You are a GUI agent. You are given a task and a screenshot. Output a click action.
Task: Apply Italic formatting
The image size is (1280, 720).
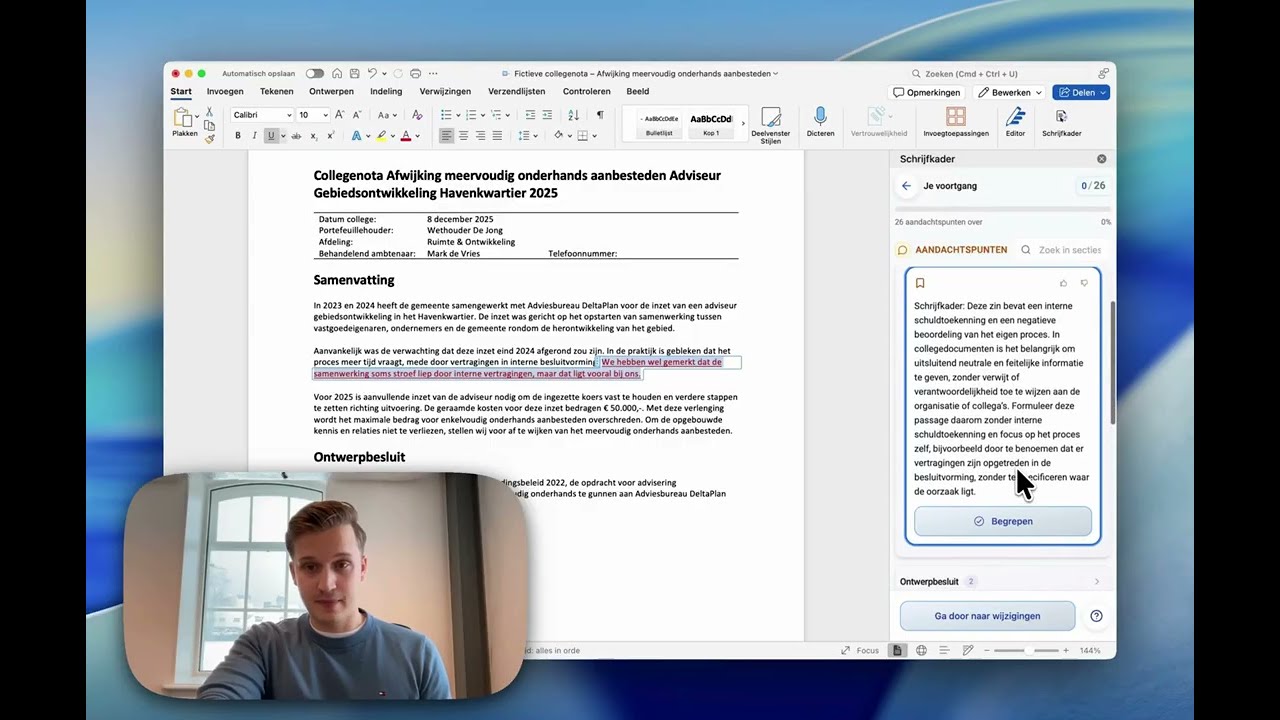[x=254, y=136]
